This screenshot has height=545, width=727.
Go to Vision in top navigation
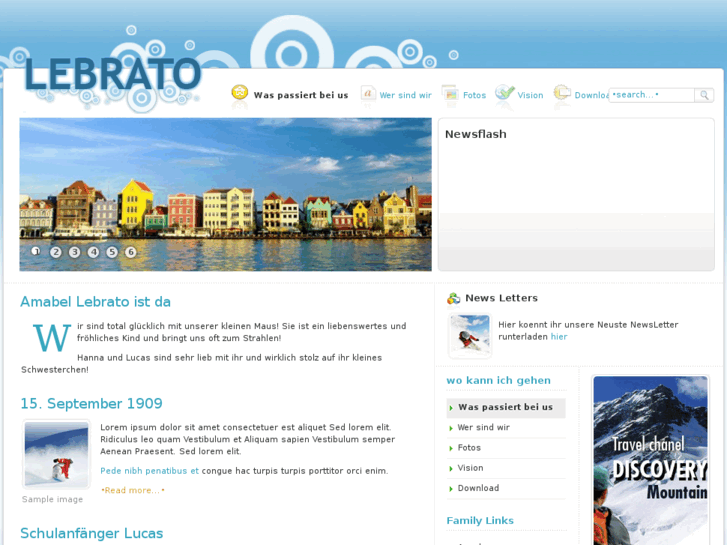pos(530,95)
